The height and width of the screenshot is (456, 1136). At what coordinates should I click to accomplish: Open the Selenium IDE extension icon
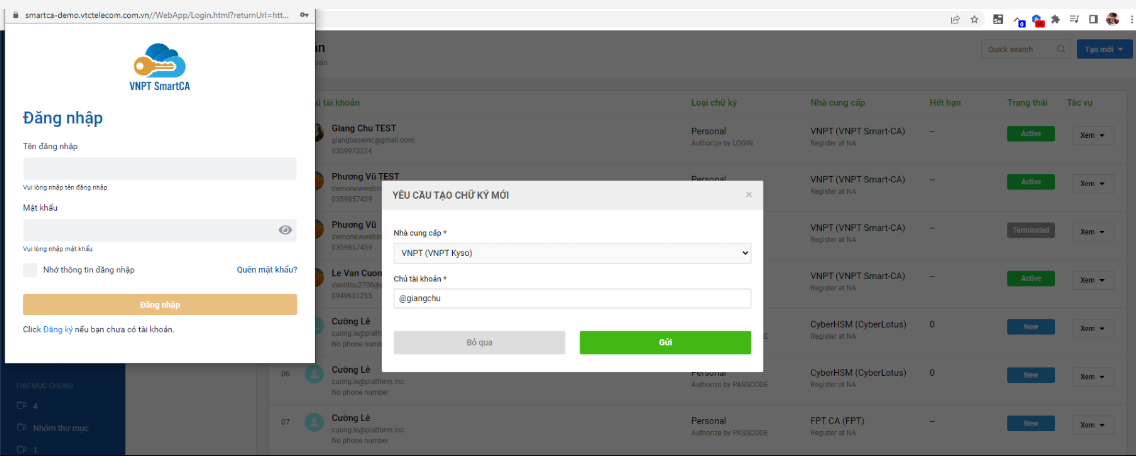click(998, 20)
